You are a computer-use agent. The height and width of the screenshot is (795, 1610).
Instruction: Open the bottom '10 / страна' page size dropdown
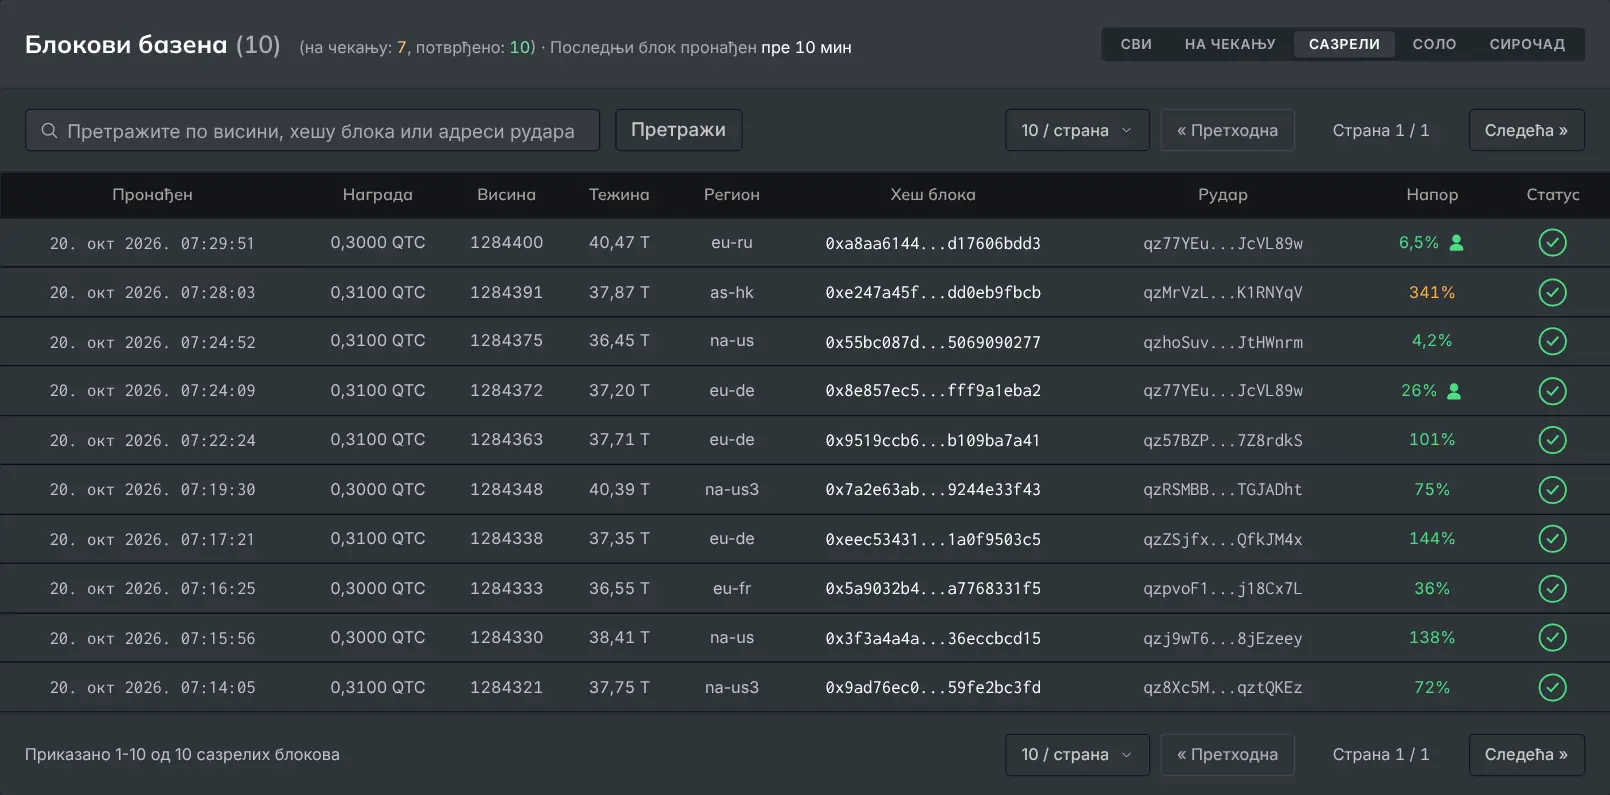(x=1077, y=754)
